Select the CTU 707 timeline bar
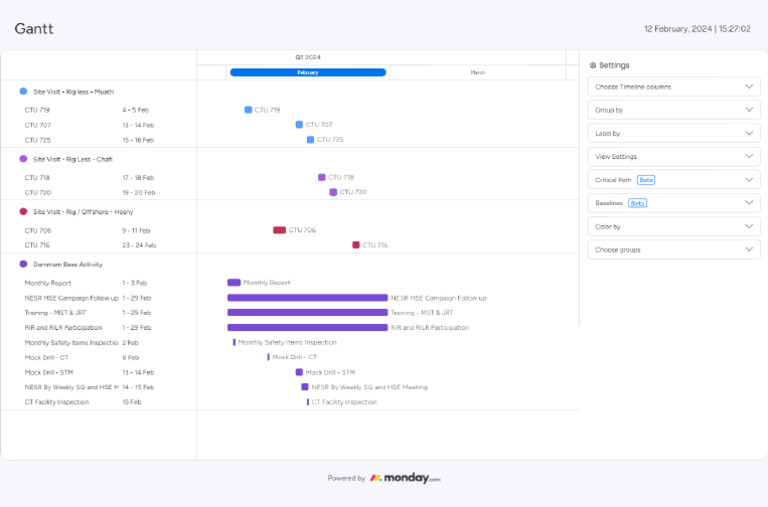The width and height of the screenshot is (768, 507). point(299,125)
